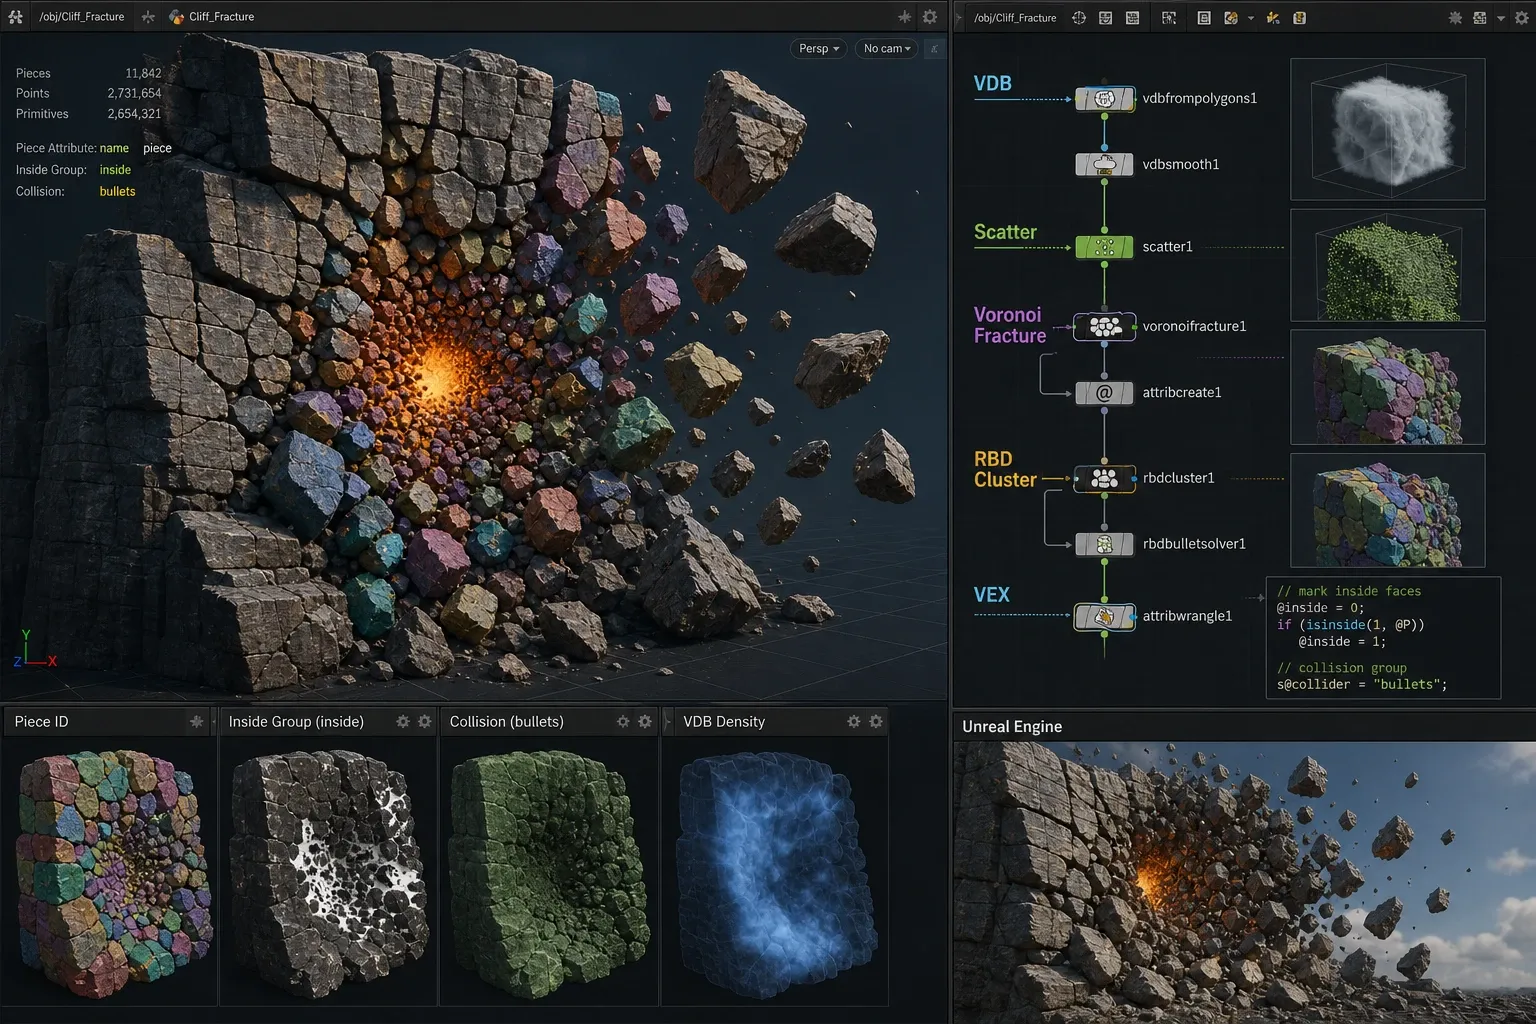Open dropdown arrow beside the palette icon
This screenshot has width=1536, height=1024.
tap(1250, 18)
